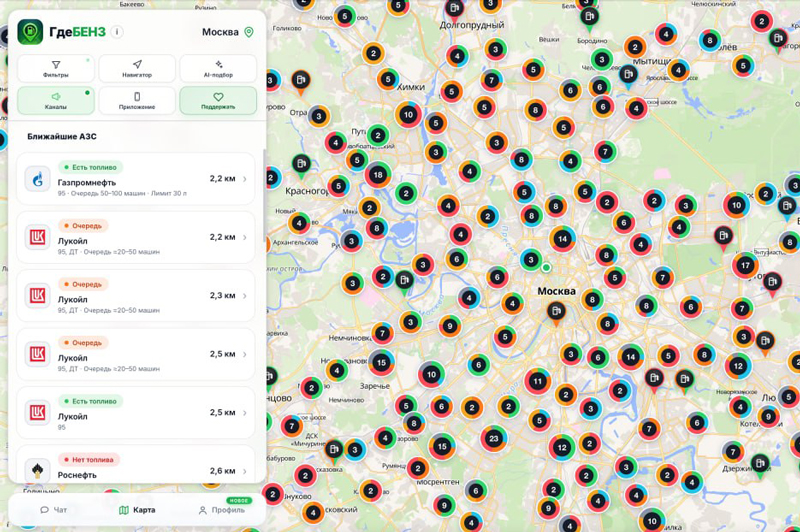Expand chevron on Лукойл 2,2 км row
This screenshot has width=800, height=532.
point(245,237)
